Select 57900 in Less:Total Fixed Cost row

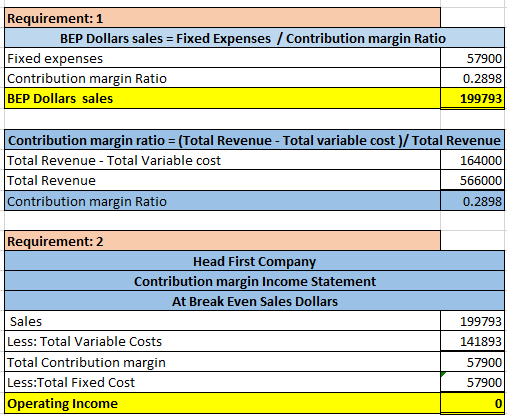(x=472, y=382)
